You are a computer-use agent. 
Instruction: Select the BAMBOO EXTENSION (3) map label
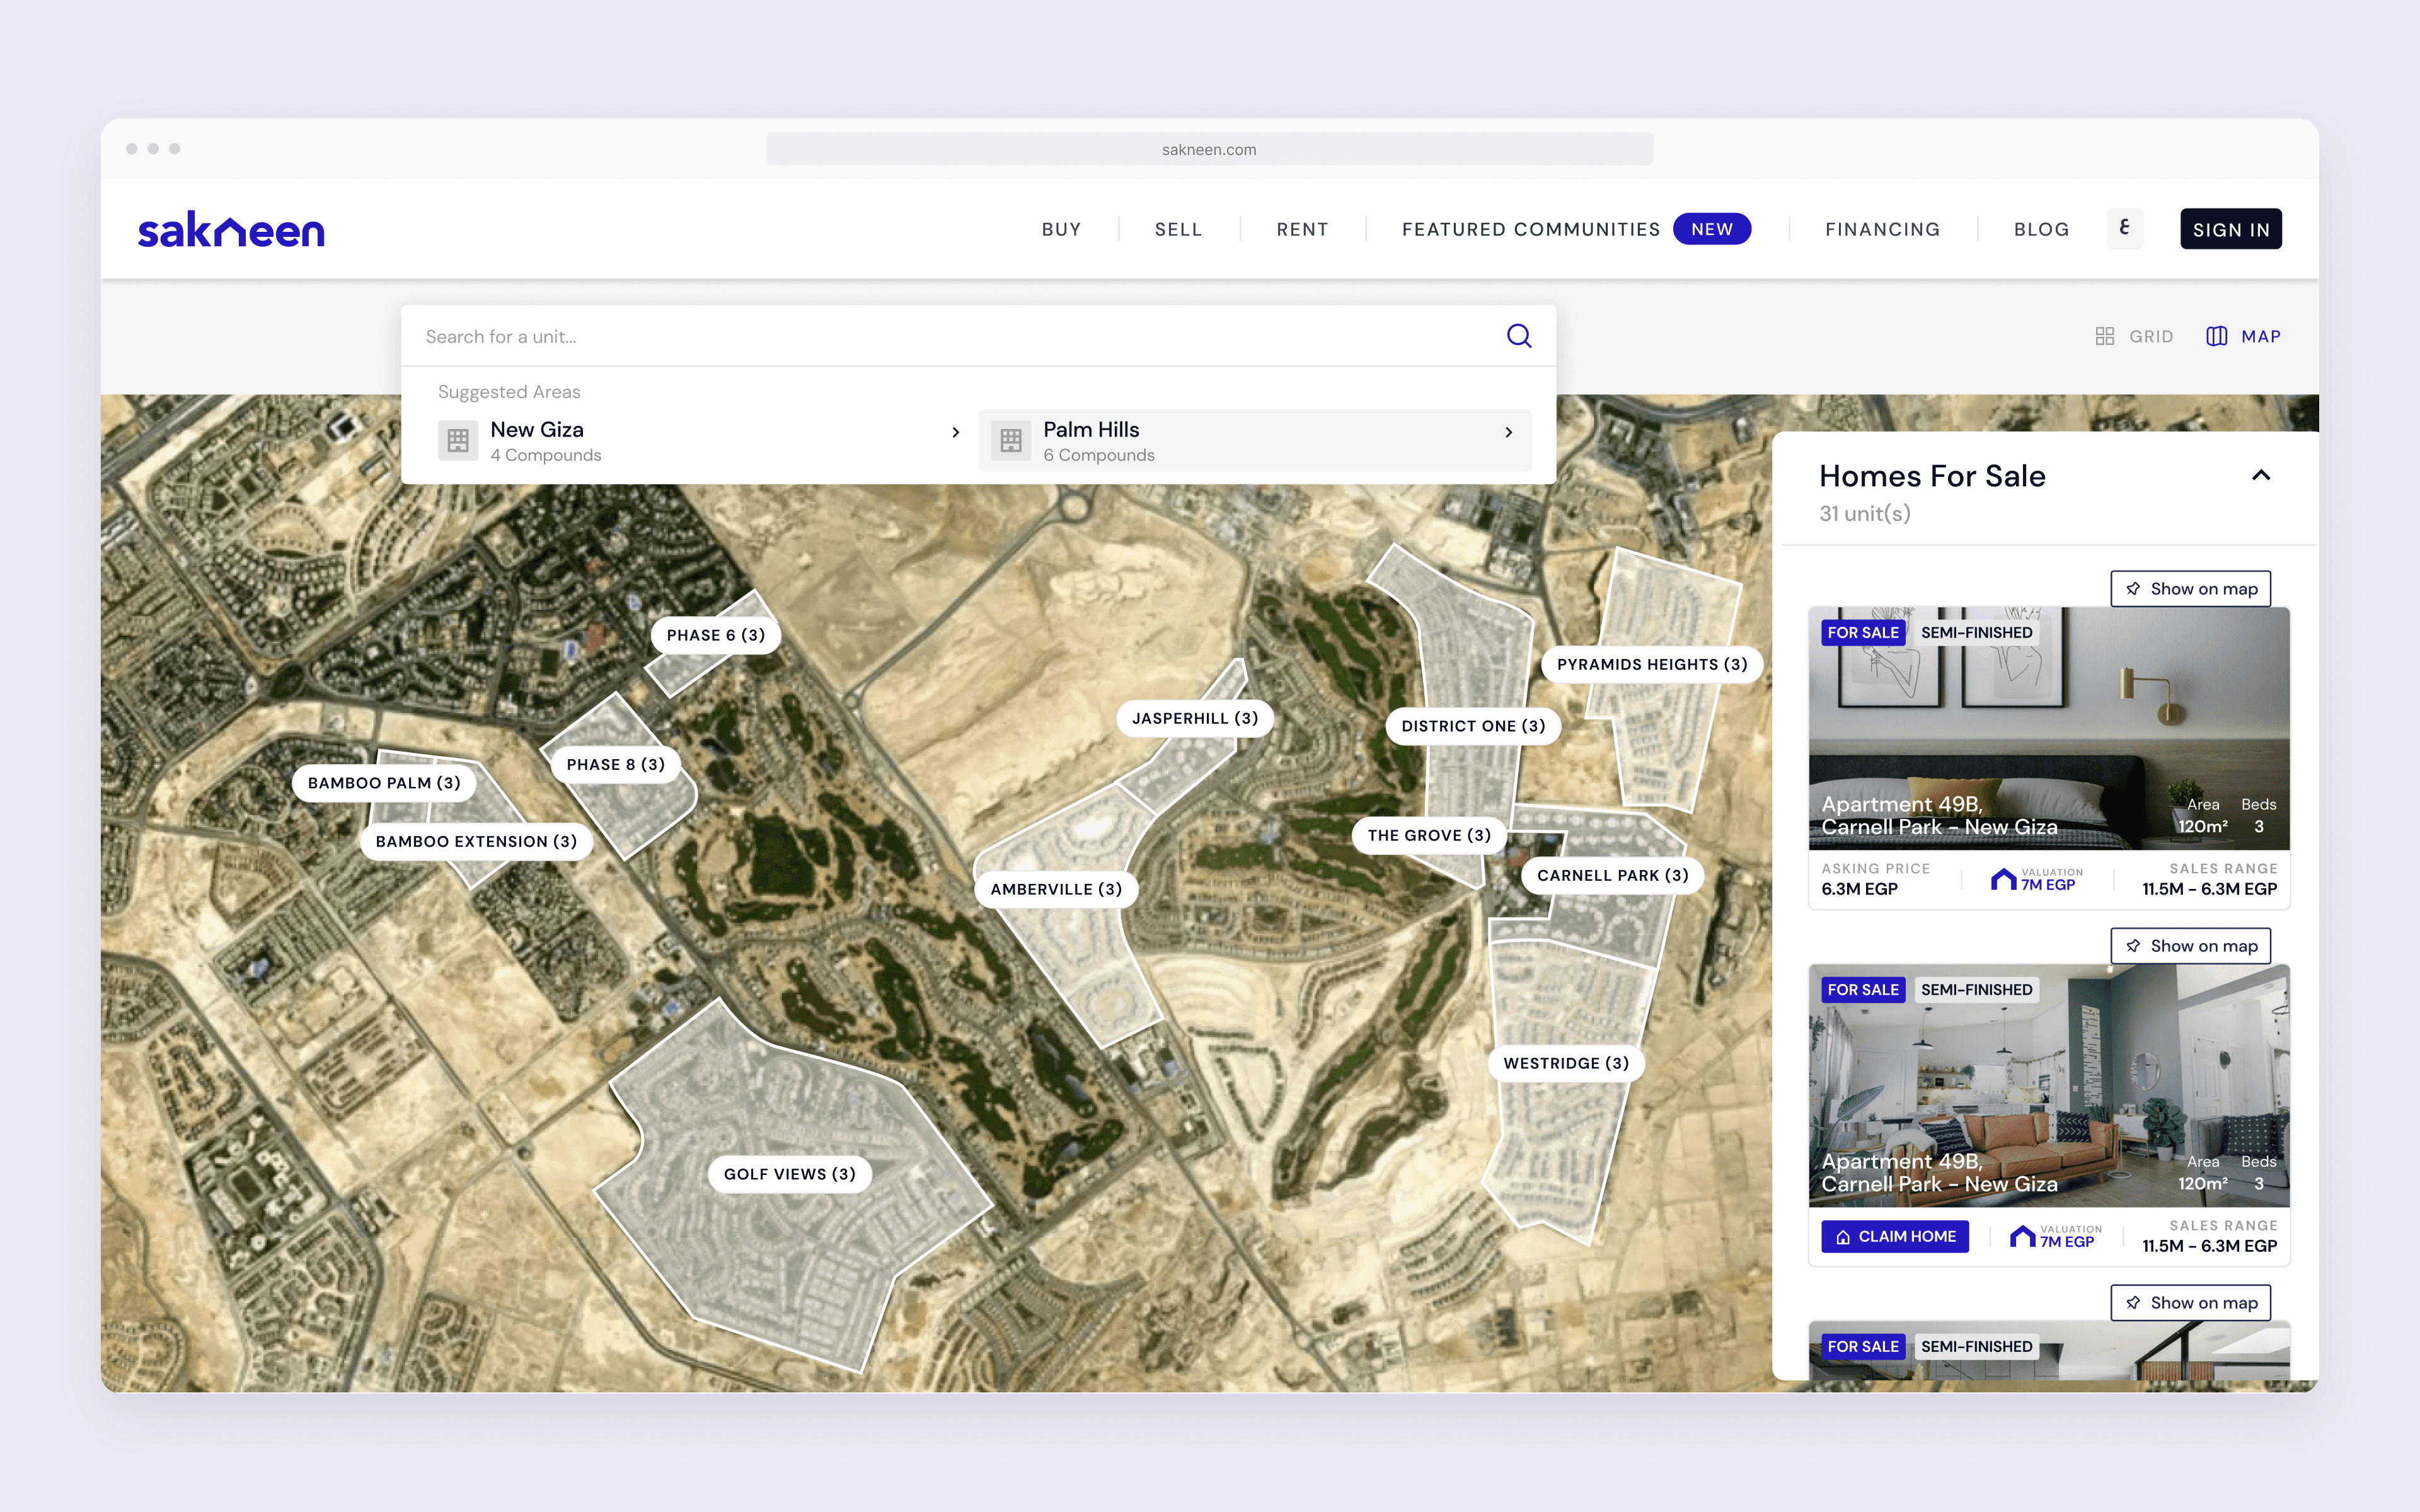[476, 841]
